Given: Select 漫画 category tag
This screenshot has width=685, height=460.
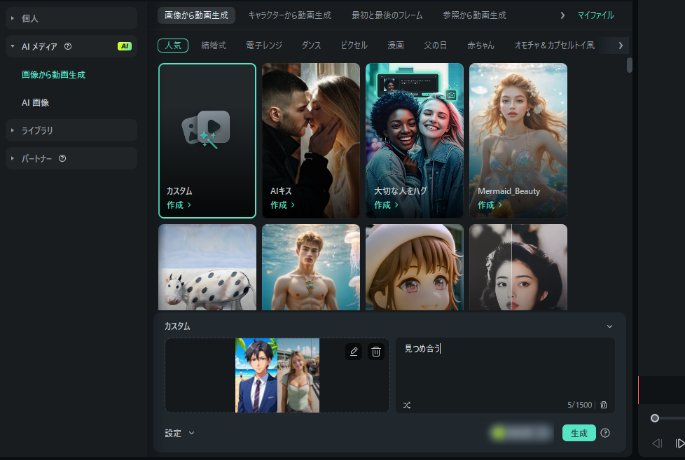Looking at the screenshot, I should click(395, 45).
